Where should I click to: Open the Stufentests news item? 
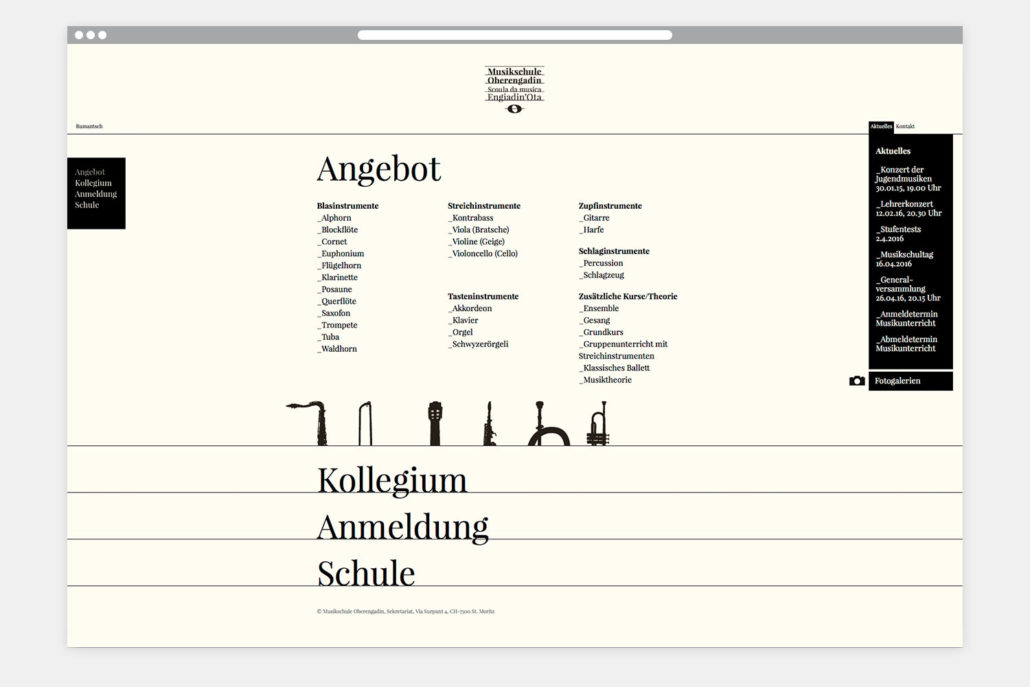point(899,234)
